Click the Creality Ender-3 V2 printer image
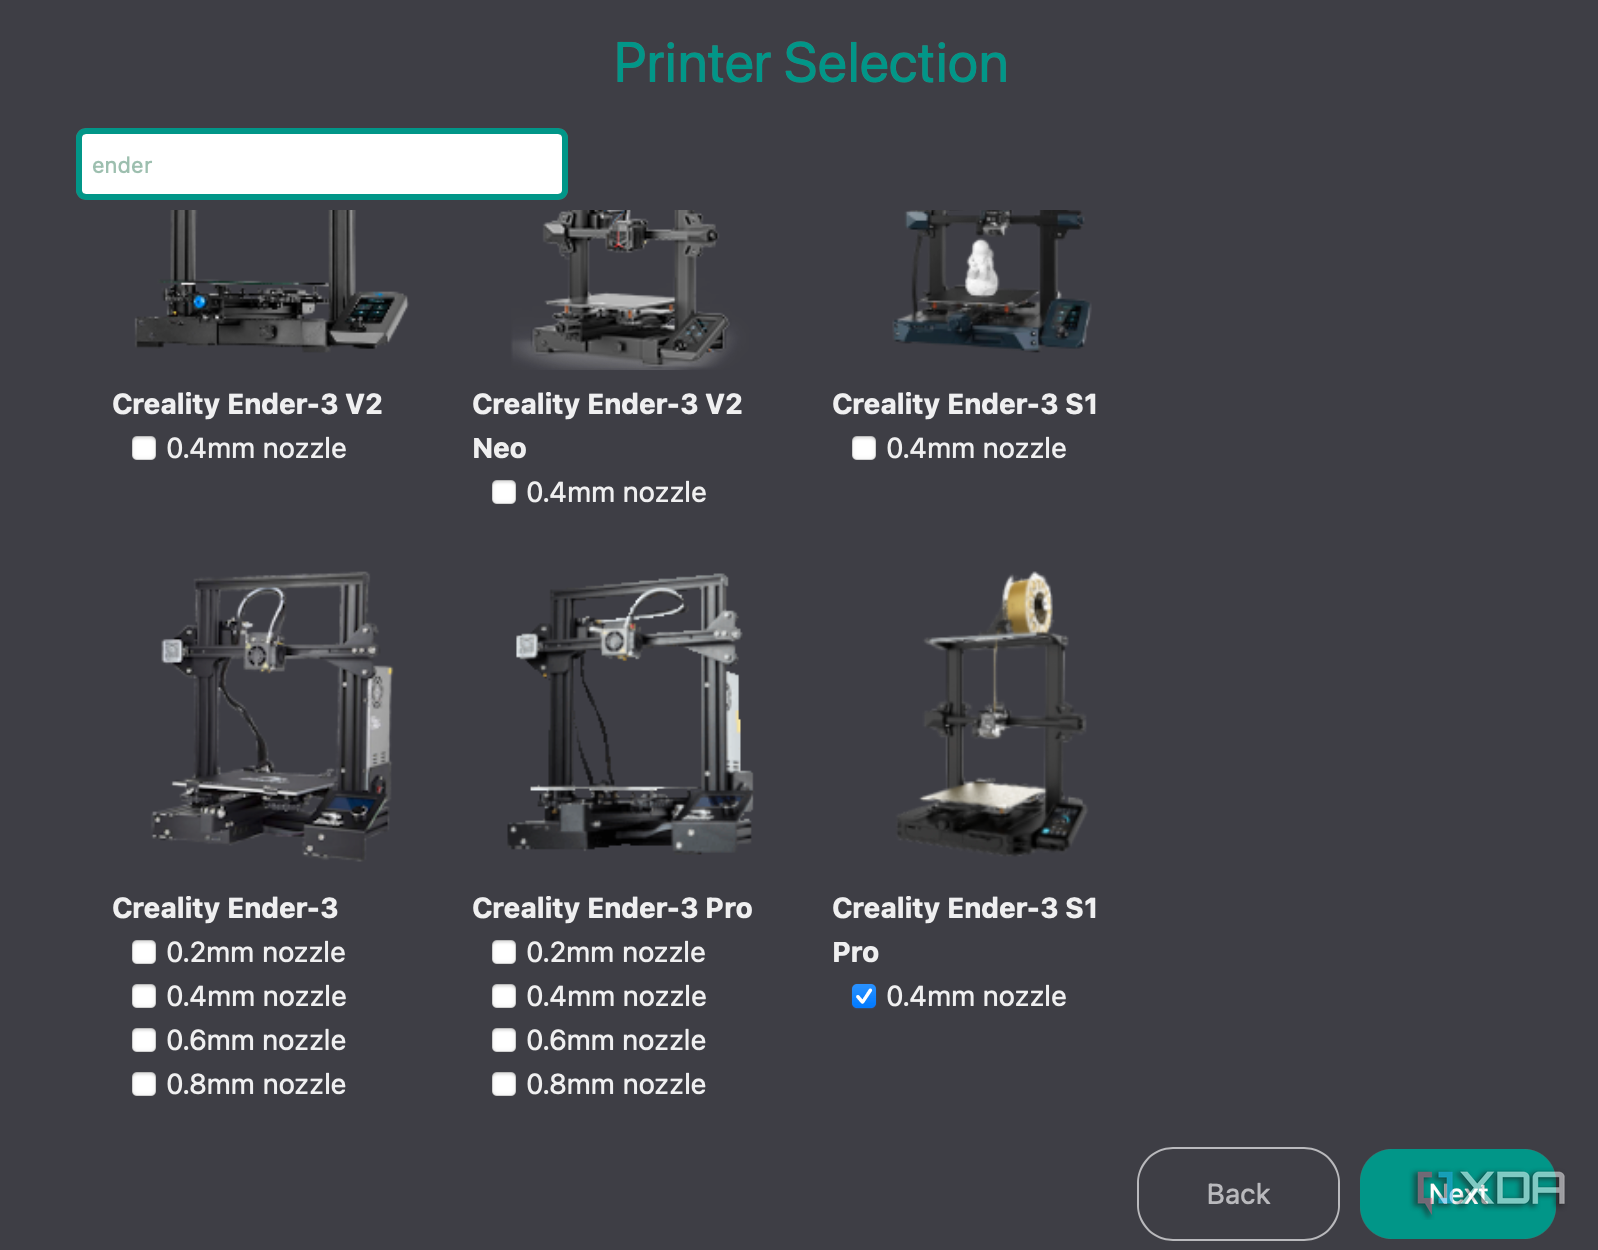This screenshot has height=1250, width=1598. coord(271,280)
